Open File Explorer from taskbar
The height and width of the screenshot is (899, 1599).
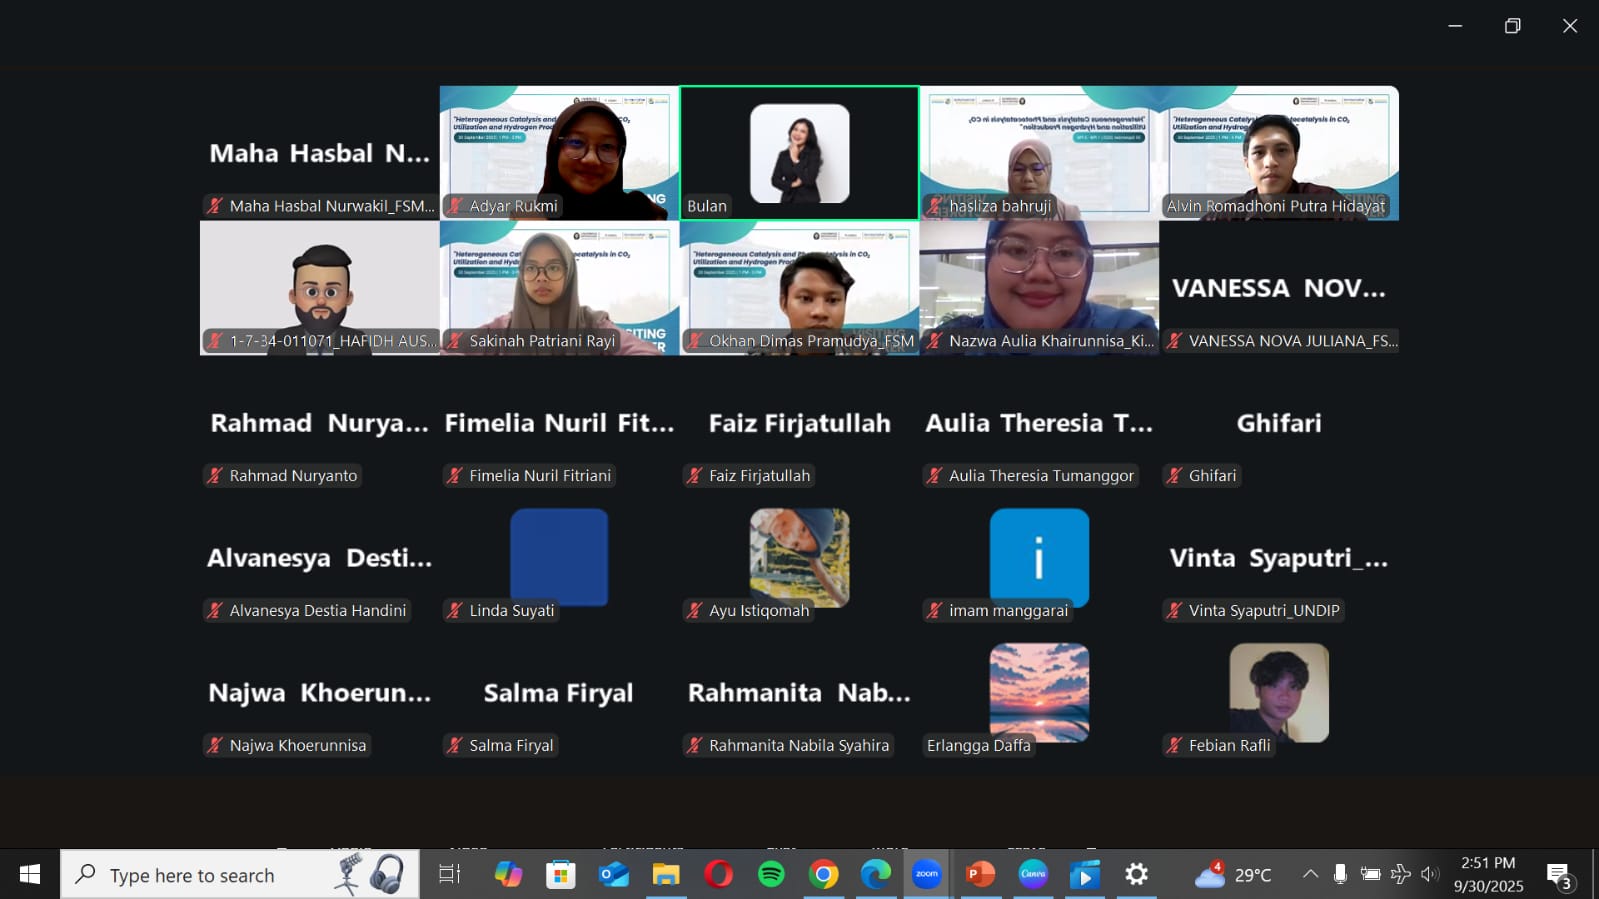pyautogui.click(x=666, y=875)
